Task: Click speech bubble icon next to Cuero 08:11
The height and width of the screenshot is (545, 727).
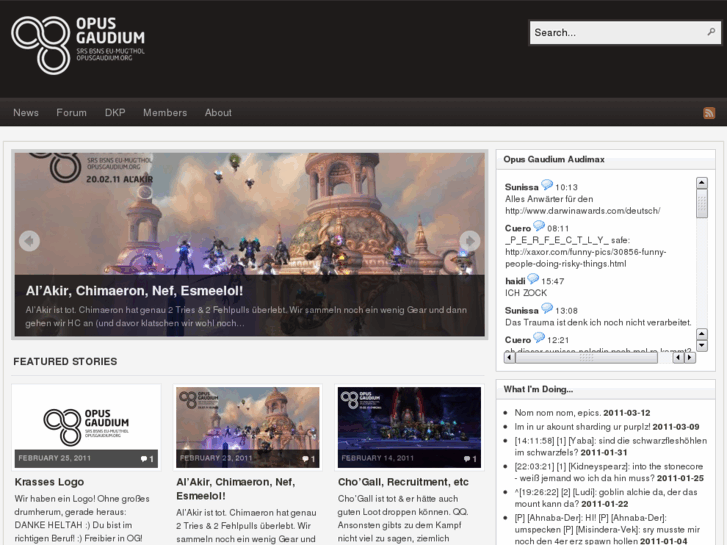Action: (x=539, y=226)
